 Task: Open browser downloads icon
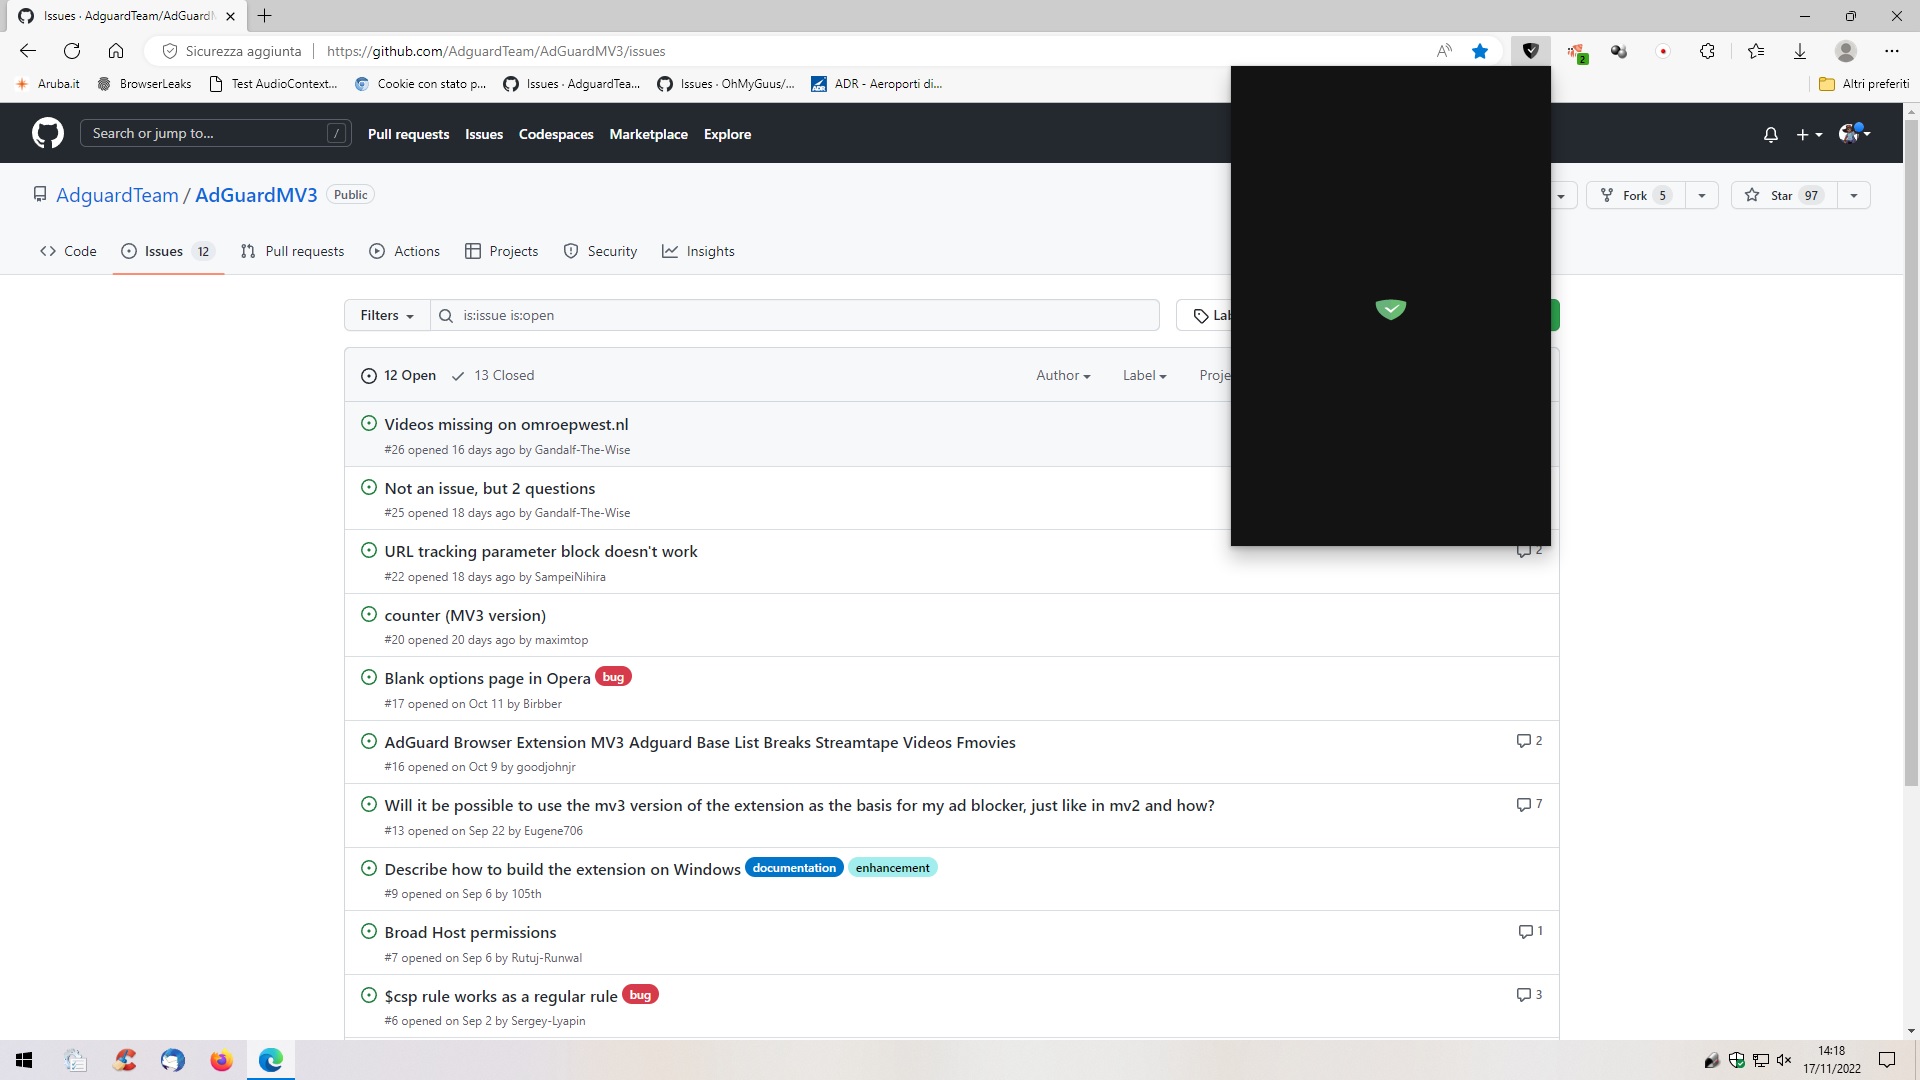coord(1799,51)
